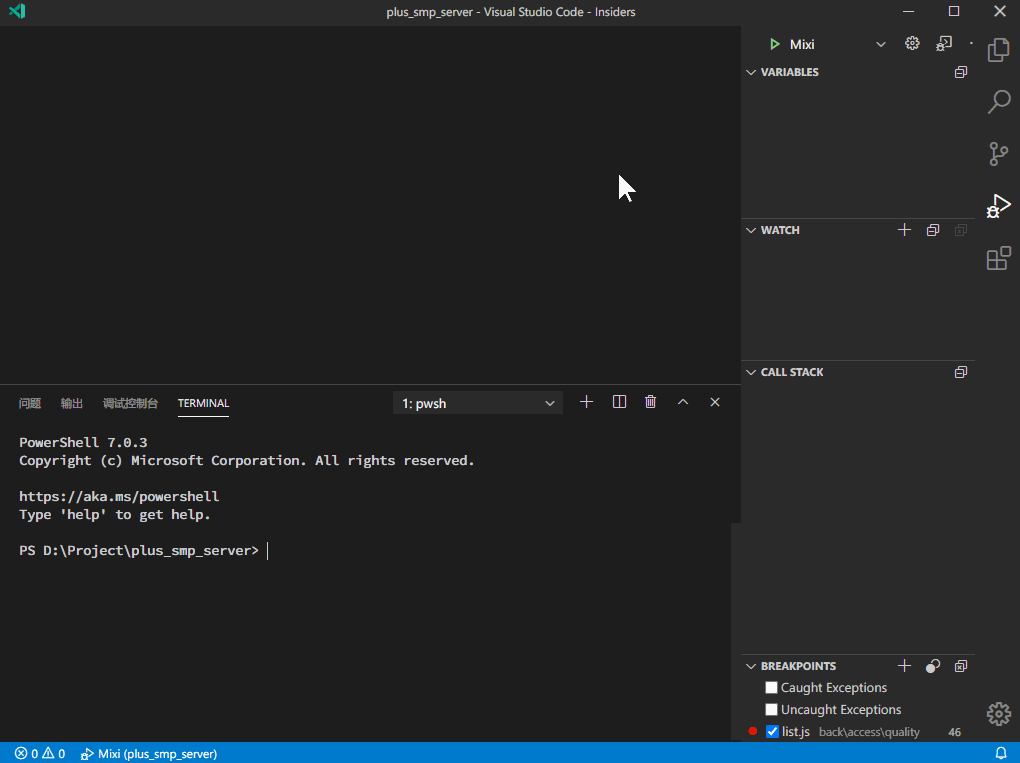Switch to the 调试控制台 tab

click(130, 403)
